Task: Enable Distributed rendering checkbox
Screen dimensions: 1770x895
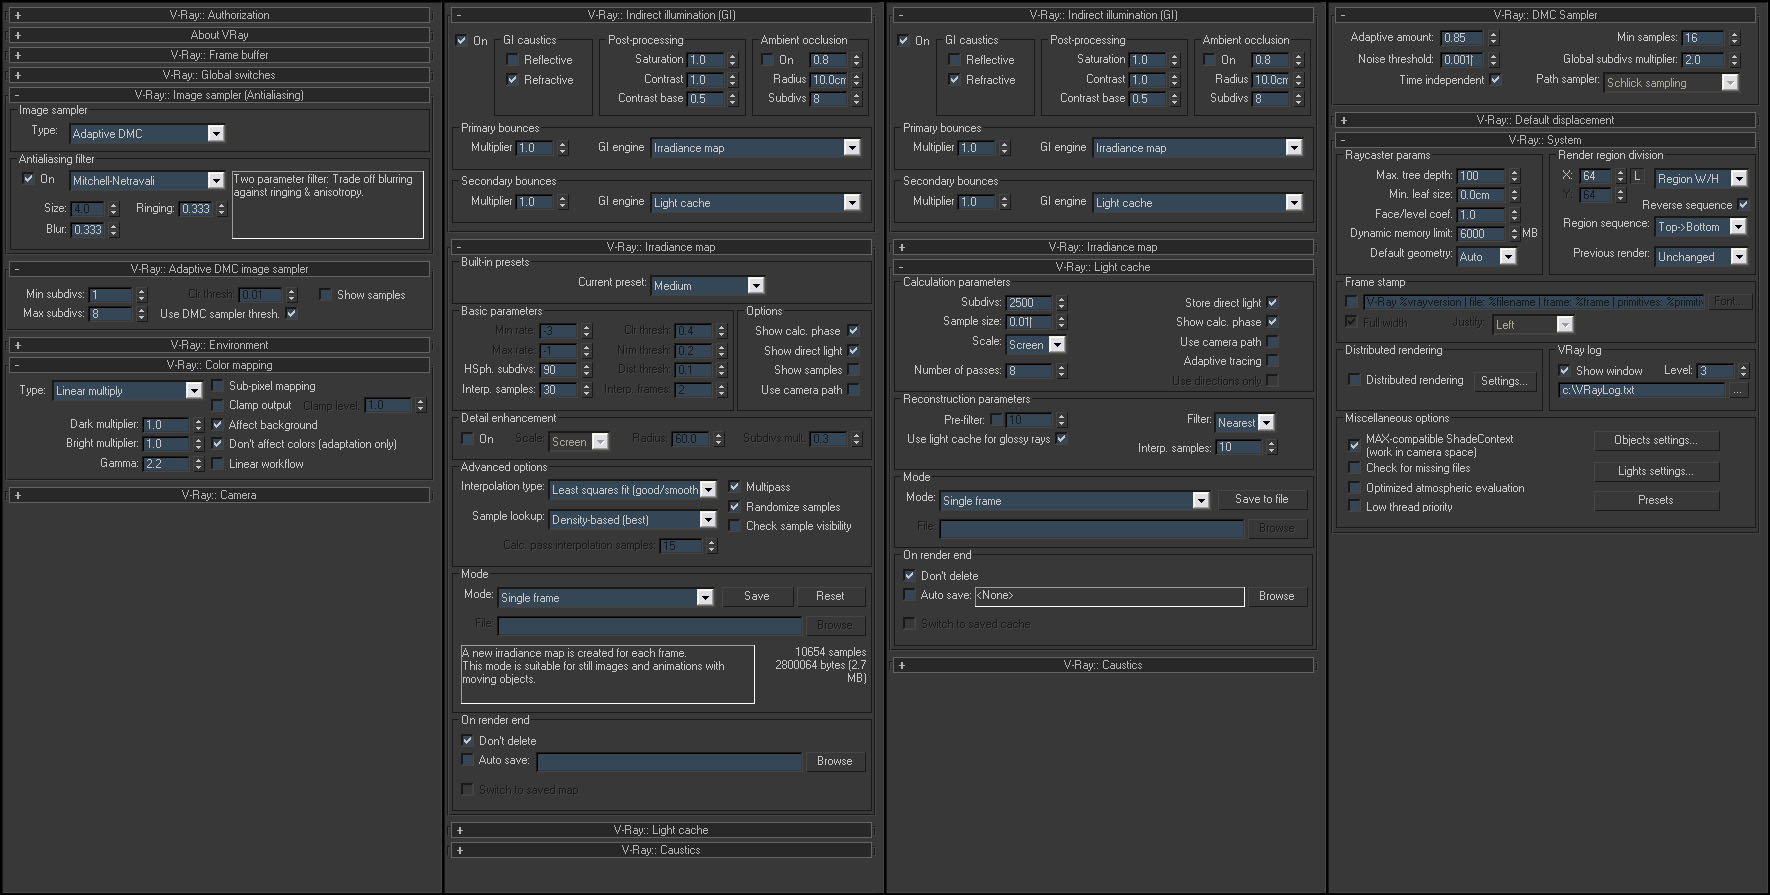Action: [x=1354, y=380]
